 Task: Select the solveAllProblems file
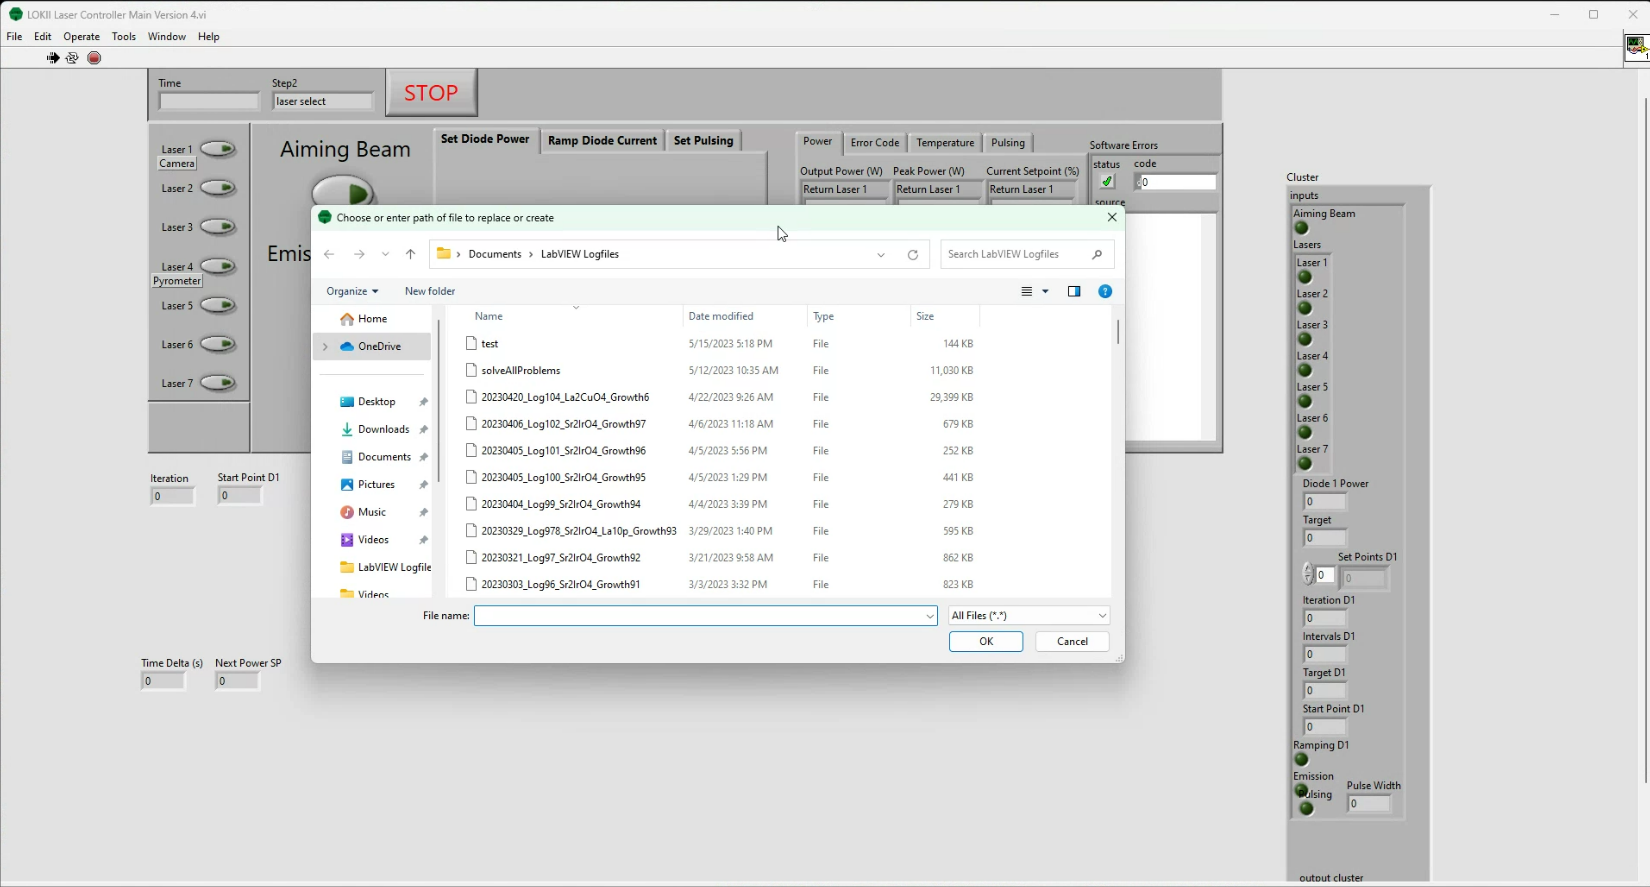pyautogui.click(x=521, y=370)
